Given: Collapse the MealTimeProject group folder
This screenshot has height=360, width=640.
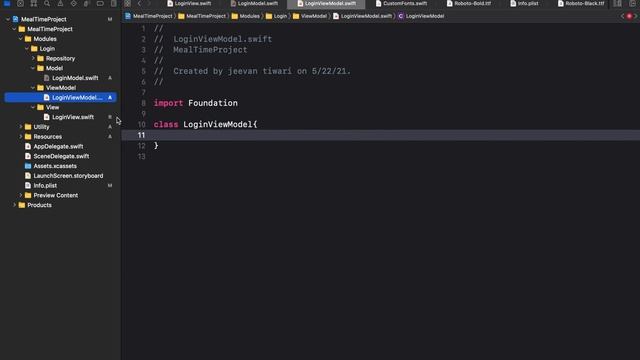Looking at the screenshot, I should 14,29.
